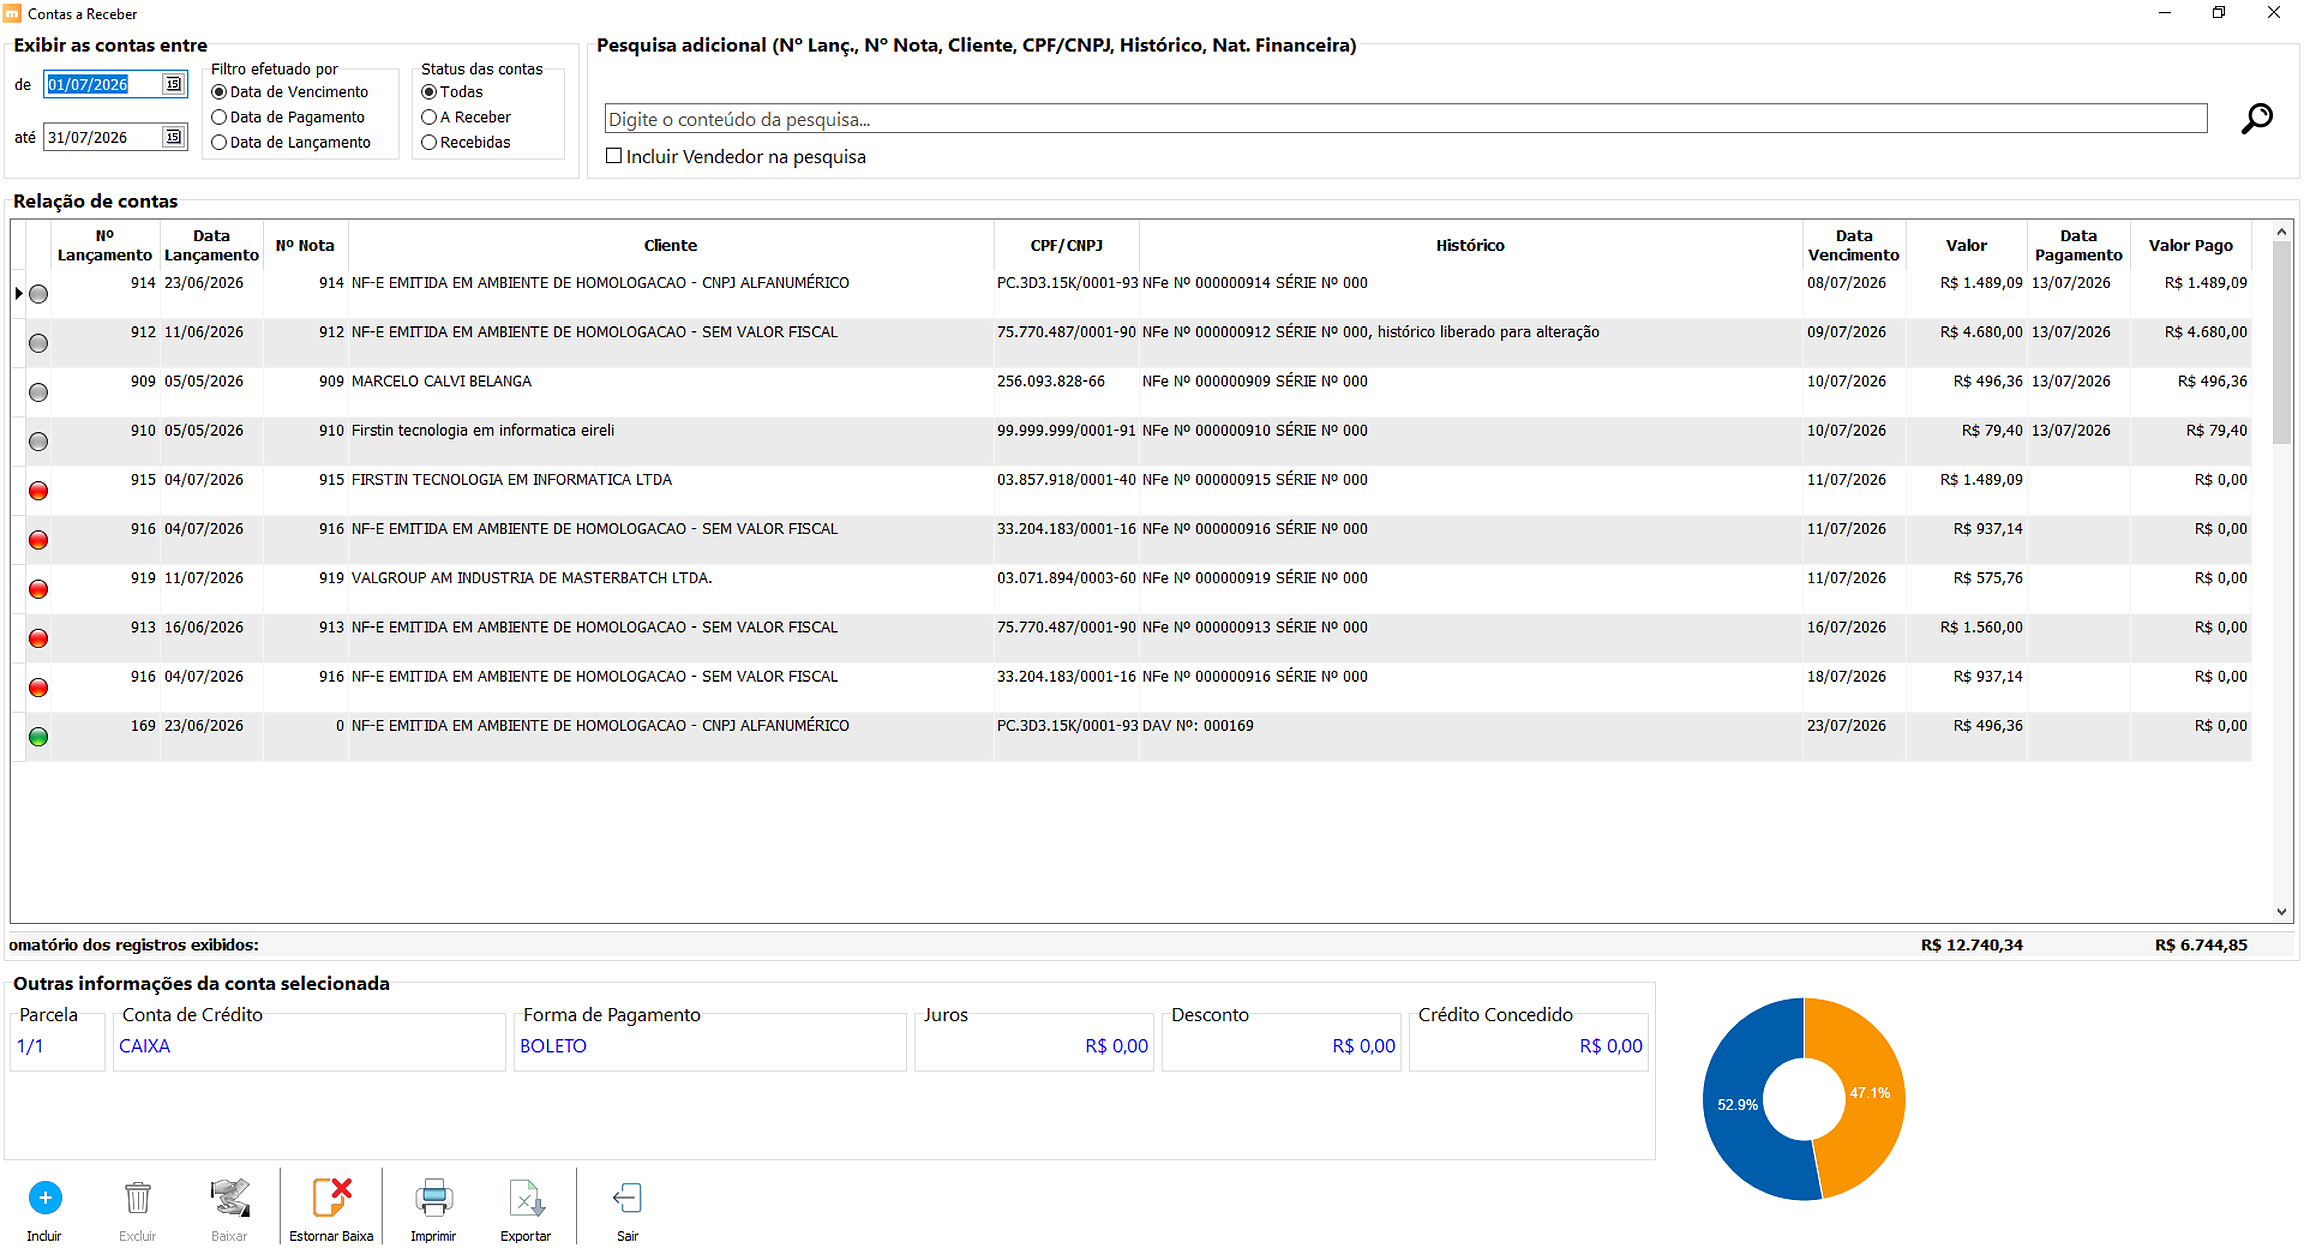Screen dimensions: 2304x1248
Task: Sort by Data Vencimento column header
Action: coord(1853,245)
